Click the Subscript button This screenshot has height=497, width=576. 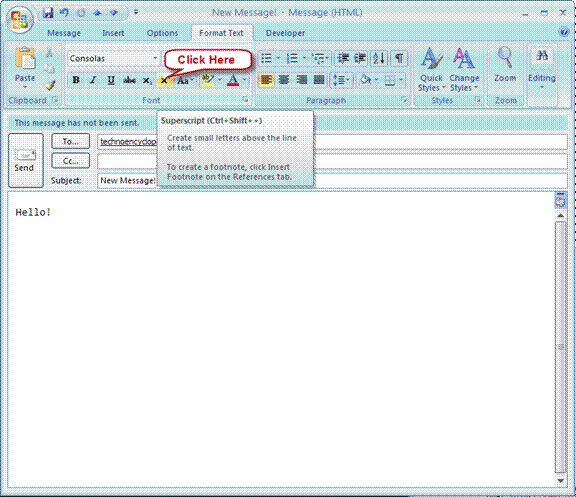pos(147,80)
